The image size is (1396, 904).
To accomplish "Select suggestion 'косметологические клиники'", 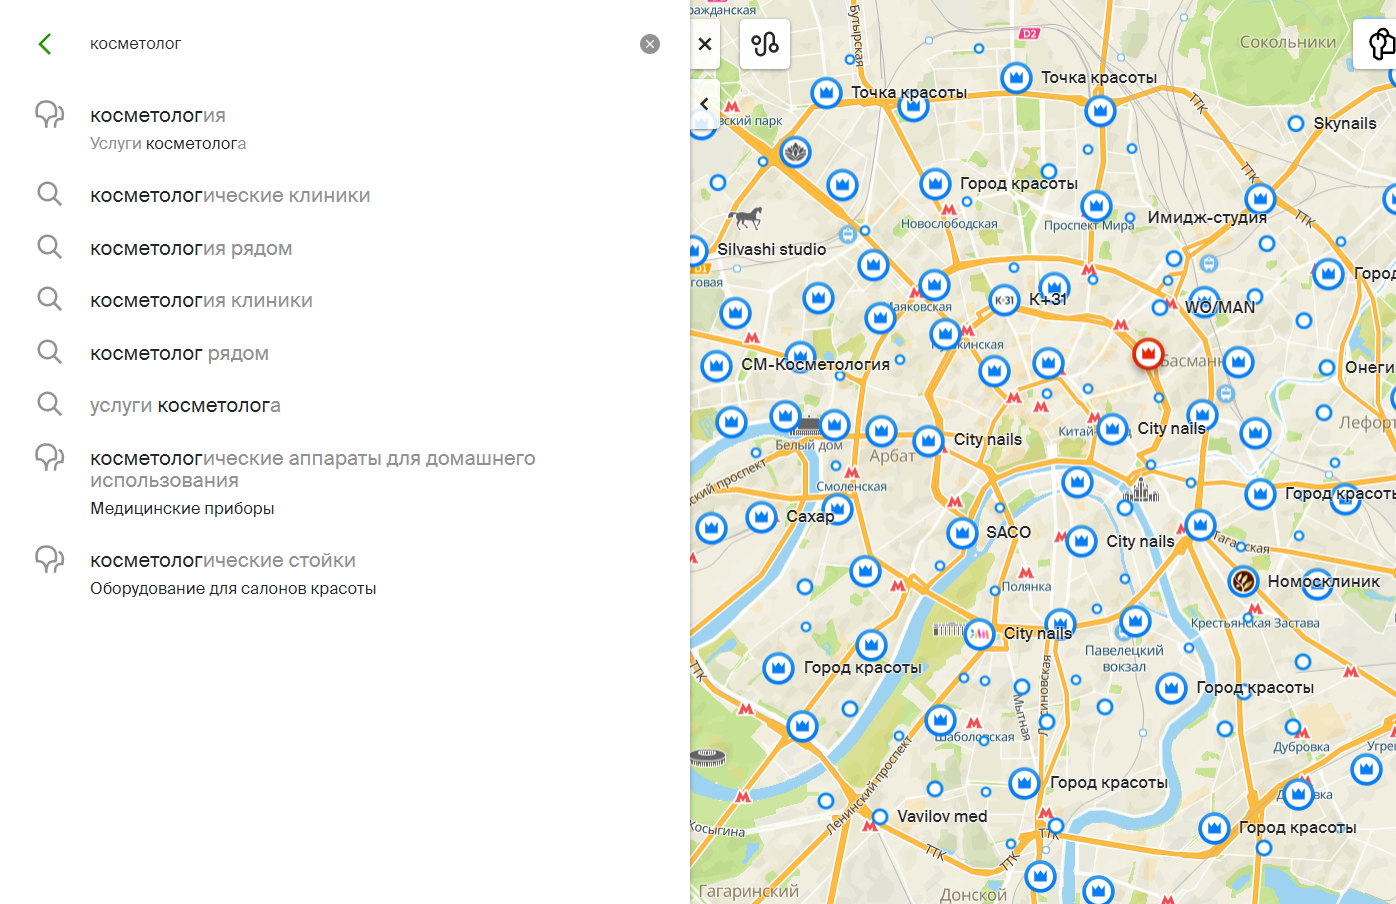I will (345, 195).
